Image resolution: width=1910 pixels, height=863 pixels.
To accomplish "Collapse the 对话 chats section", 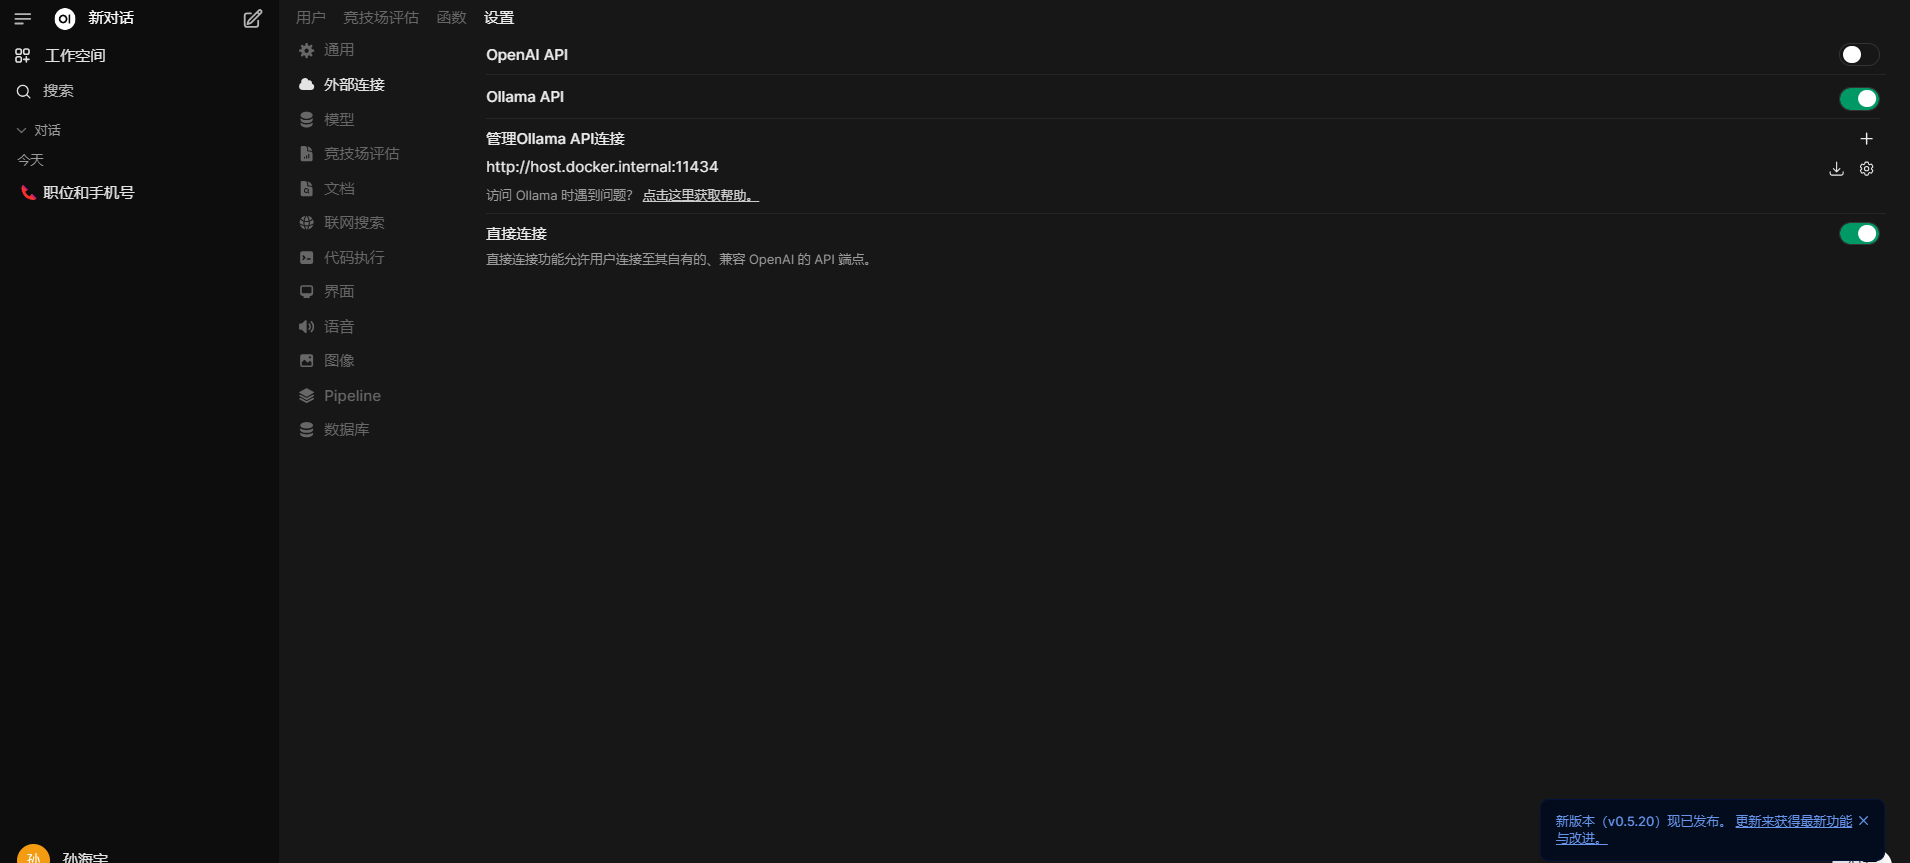I will pos(39,130).
